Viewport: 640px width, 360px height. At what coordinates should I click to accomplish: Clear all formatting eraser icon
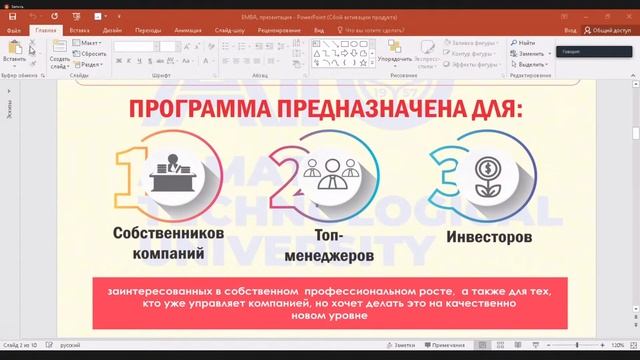point(211,47)
